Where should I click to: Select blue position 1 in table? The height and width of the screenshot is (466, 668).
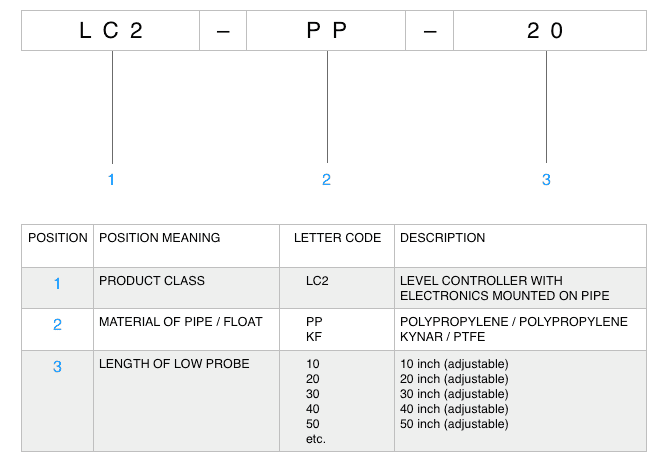(x=57, y=284)
